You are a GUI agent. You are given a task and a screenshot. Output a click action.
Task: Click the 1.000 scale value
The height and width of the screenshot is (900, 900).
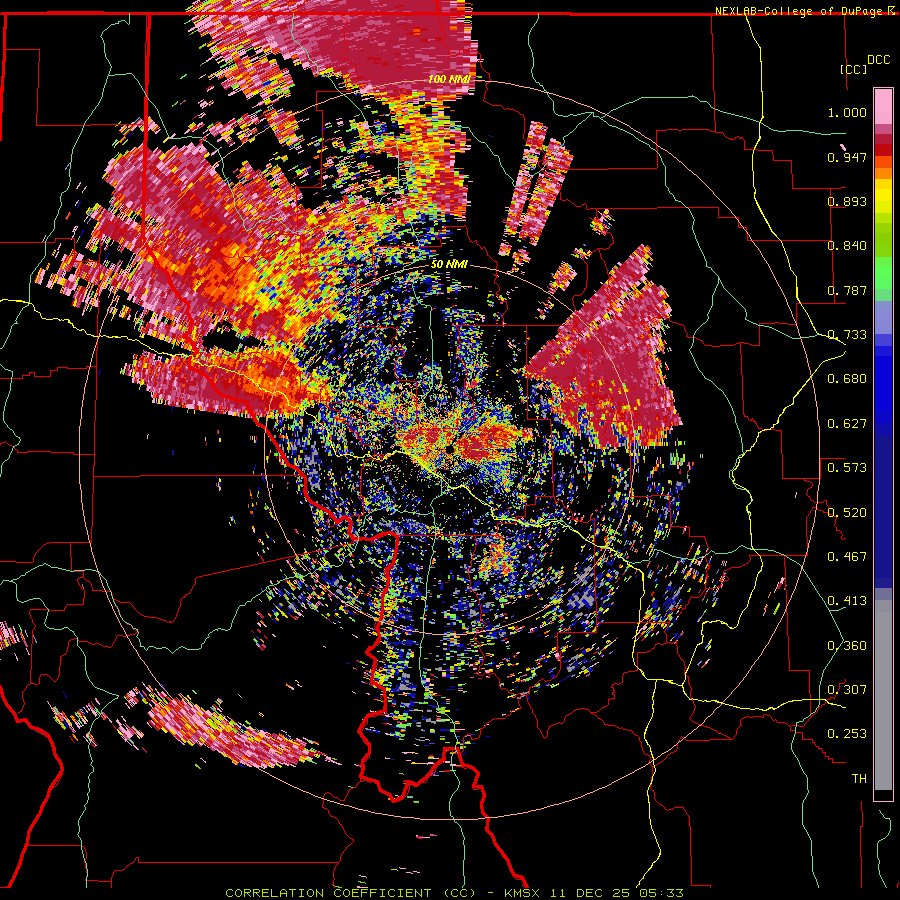[847, 112]
